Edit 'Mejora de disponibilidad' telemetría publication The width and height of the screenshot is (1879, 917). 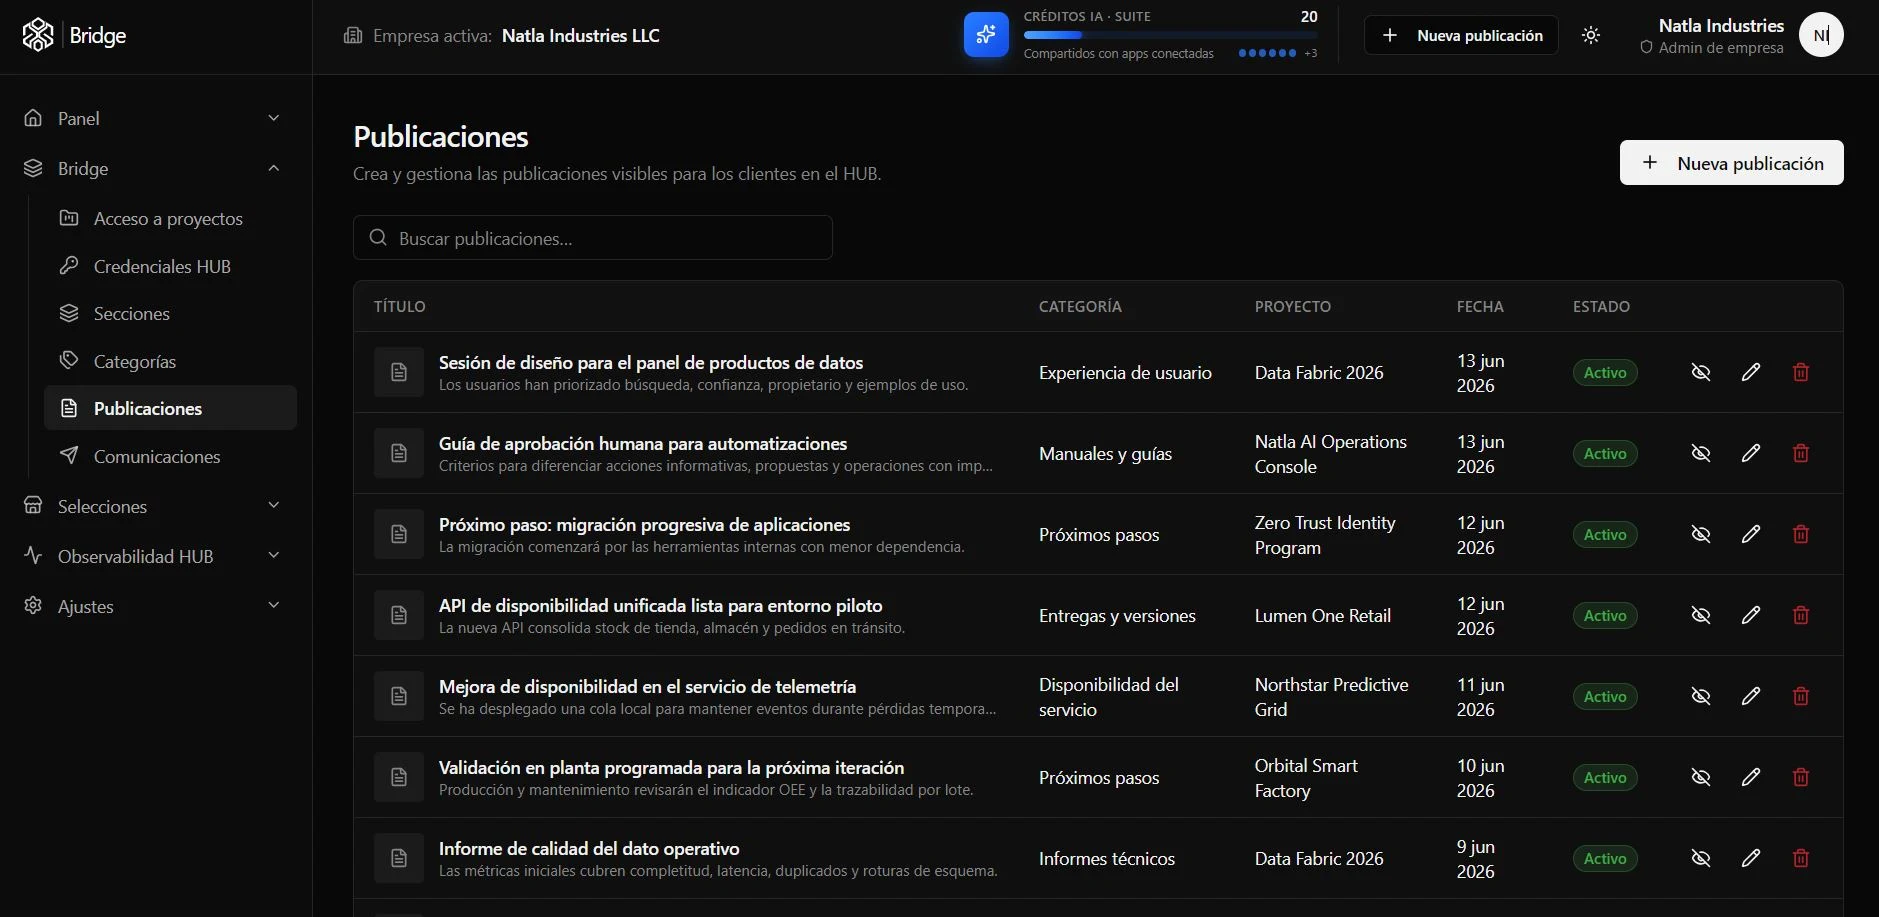pos(1751,696)
